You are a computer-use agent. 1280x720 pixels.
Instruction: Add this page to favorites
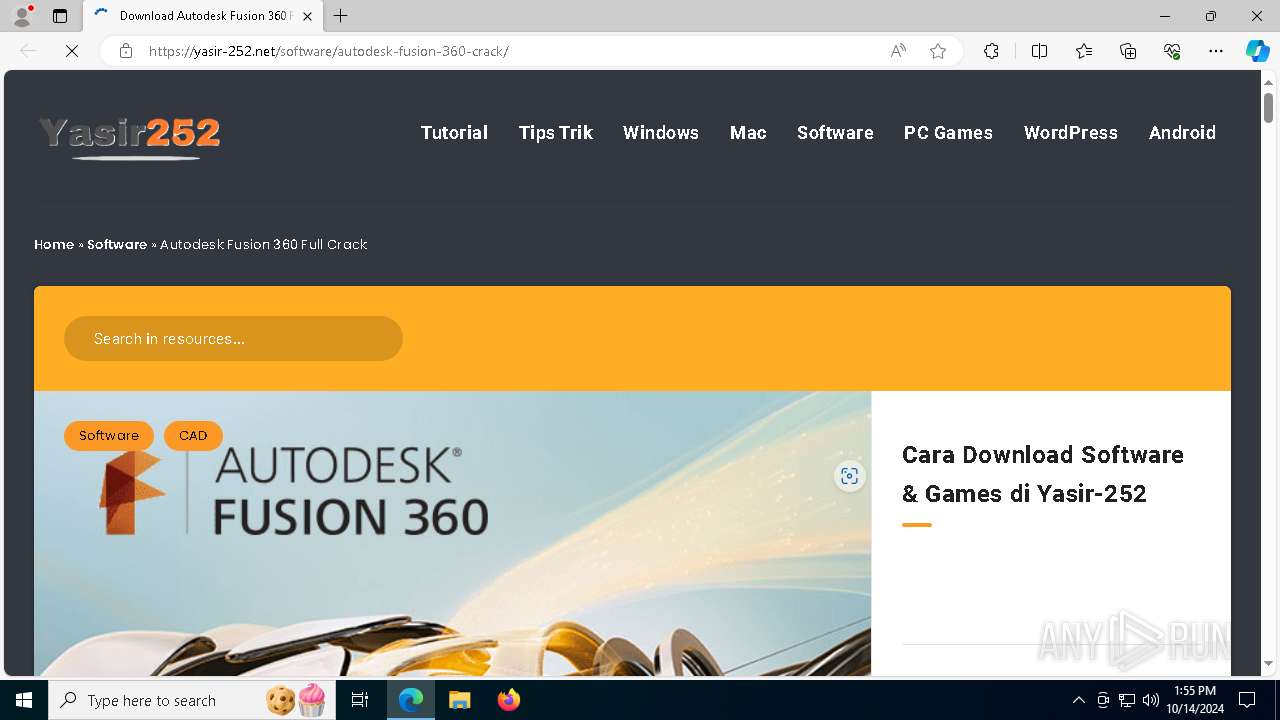pyautogui.click(x=938, y=51)
